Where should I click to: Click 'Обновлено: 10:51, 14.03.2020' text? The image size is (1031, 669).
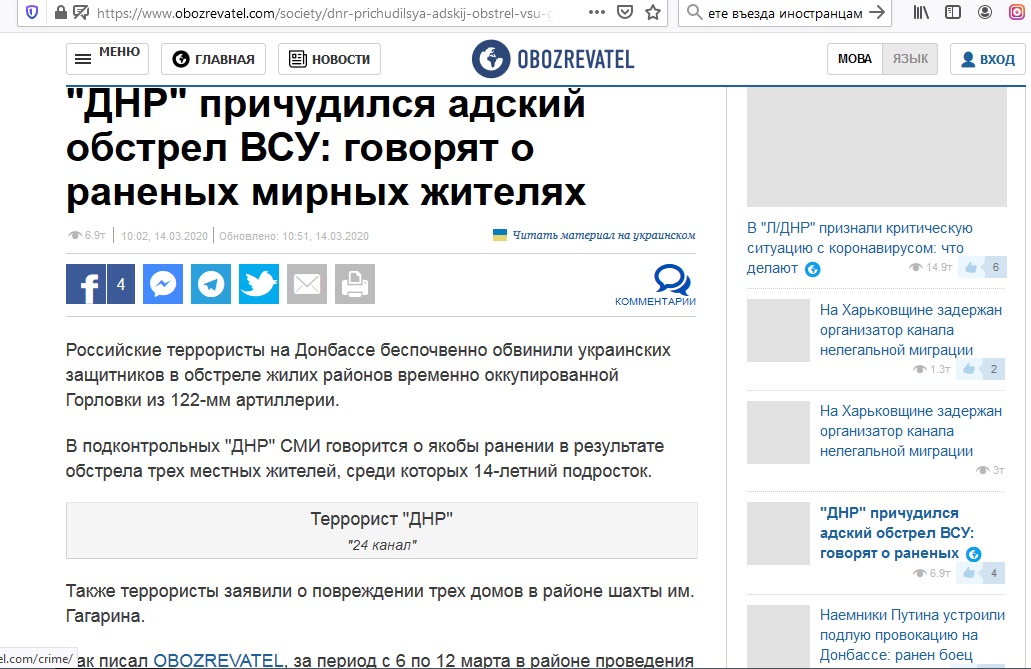click(294, 236)
